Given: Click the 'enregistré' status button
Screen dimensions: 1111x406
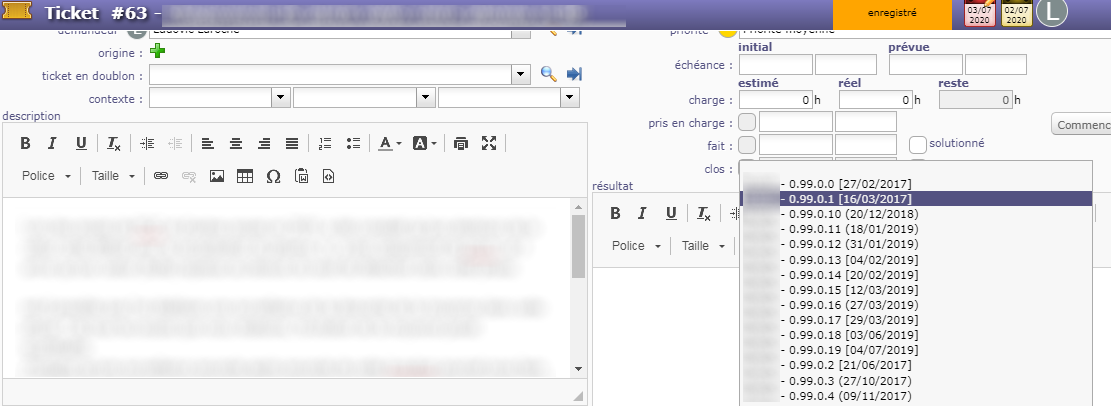Looking at the screenshot, I should pos(892,13).
